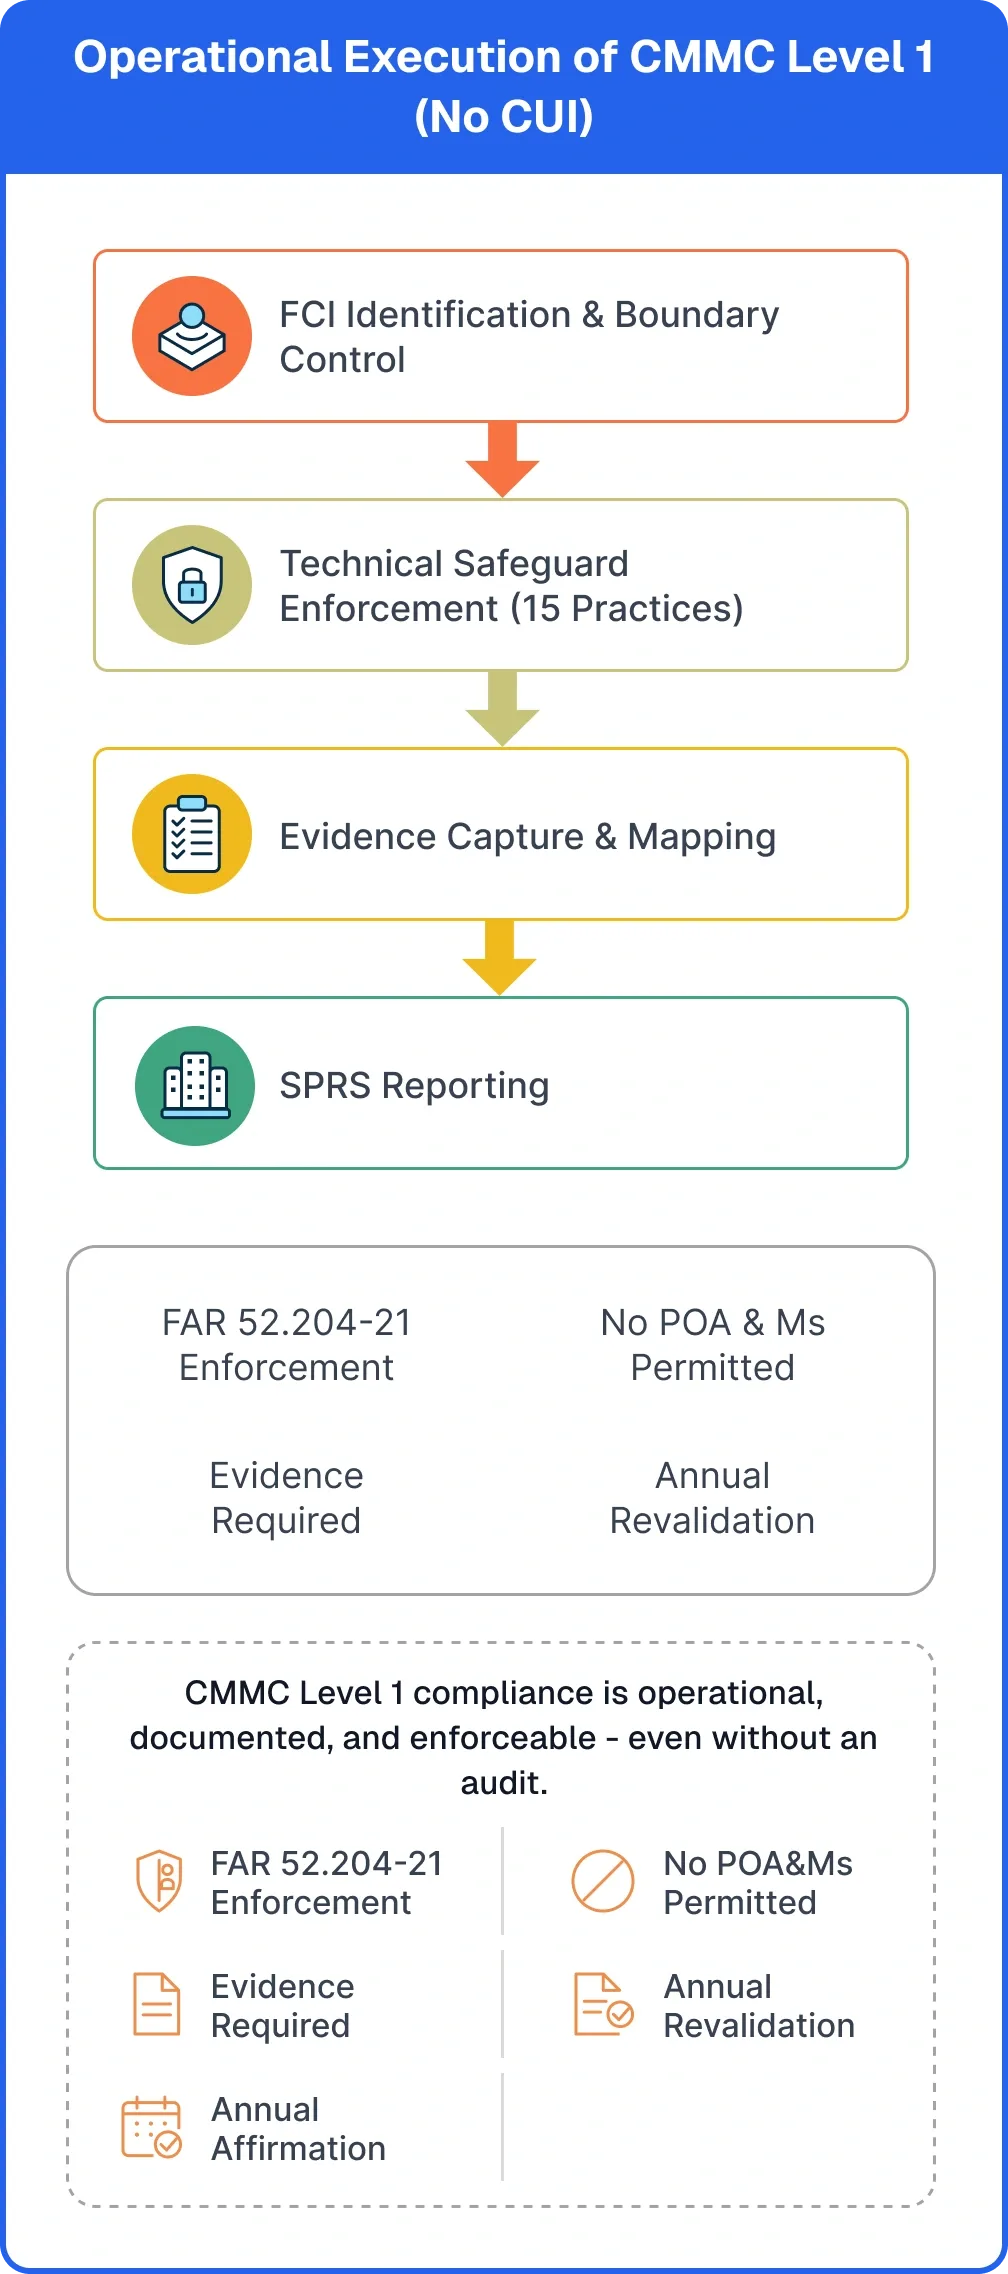Select the FCI Identification & Boundary Control box

(501, 336)
